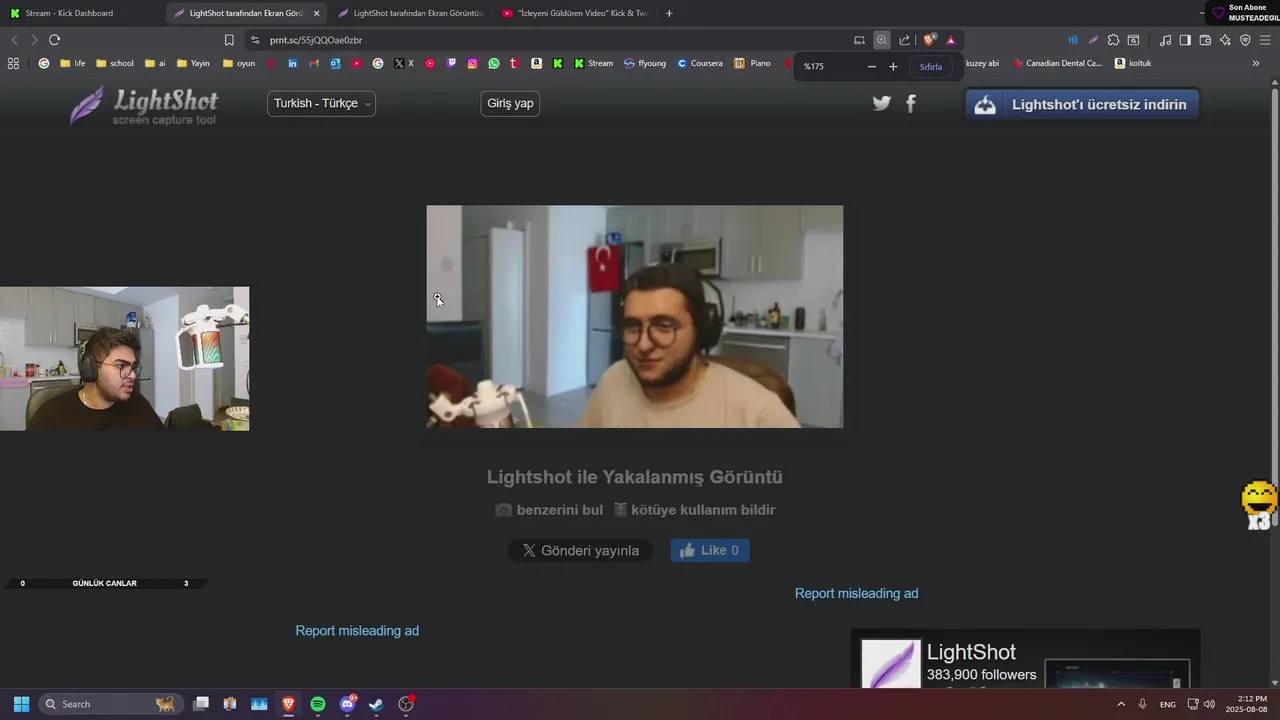Toggle the browser sidebar panel
The image size is (1280, 720).
1185,40
